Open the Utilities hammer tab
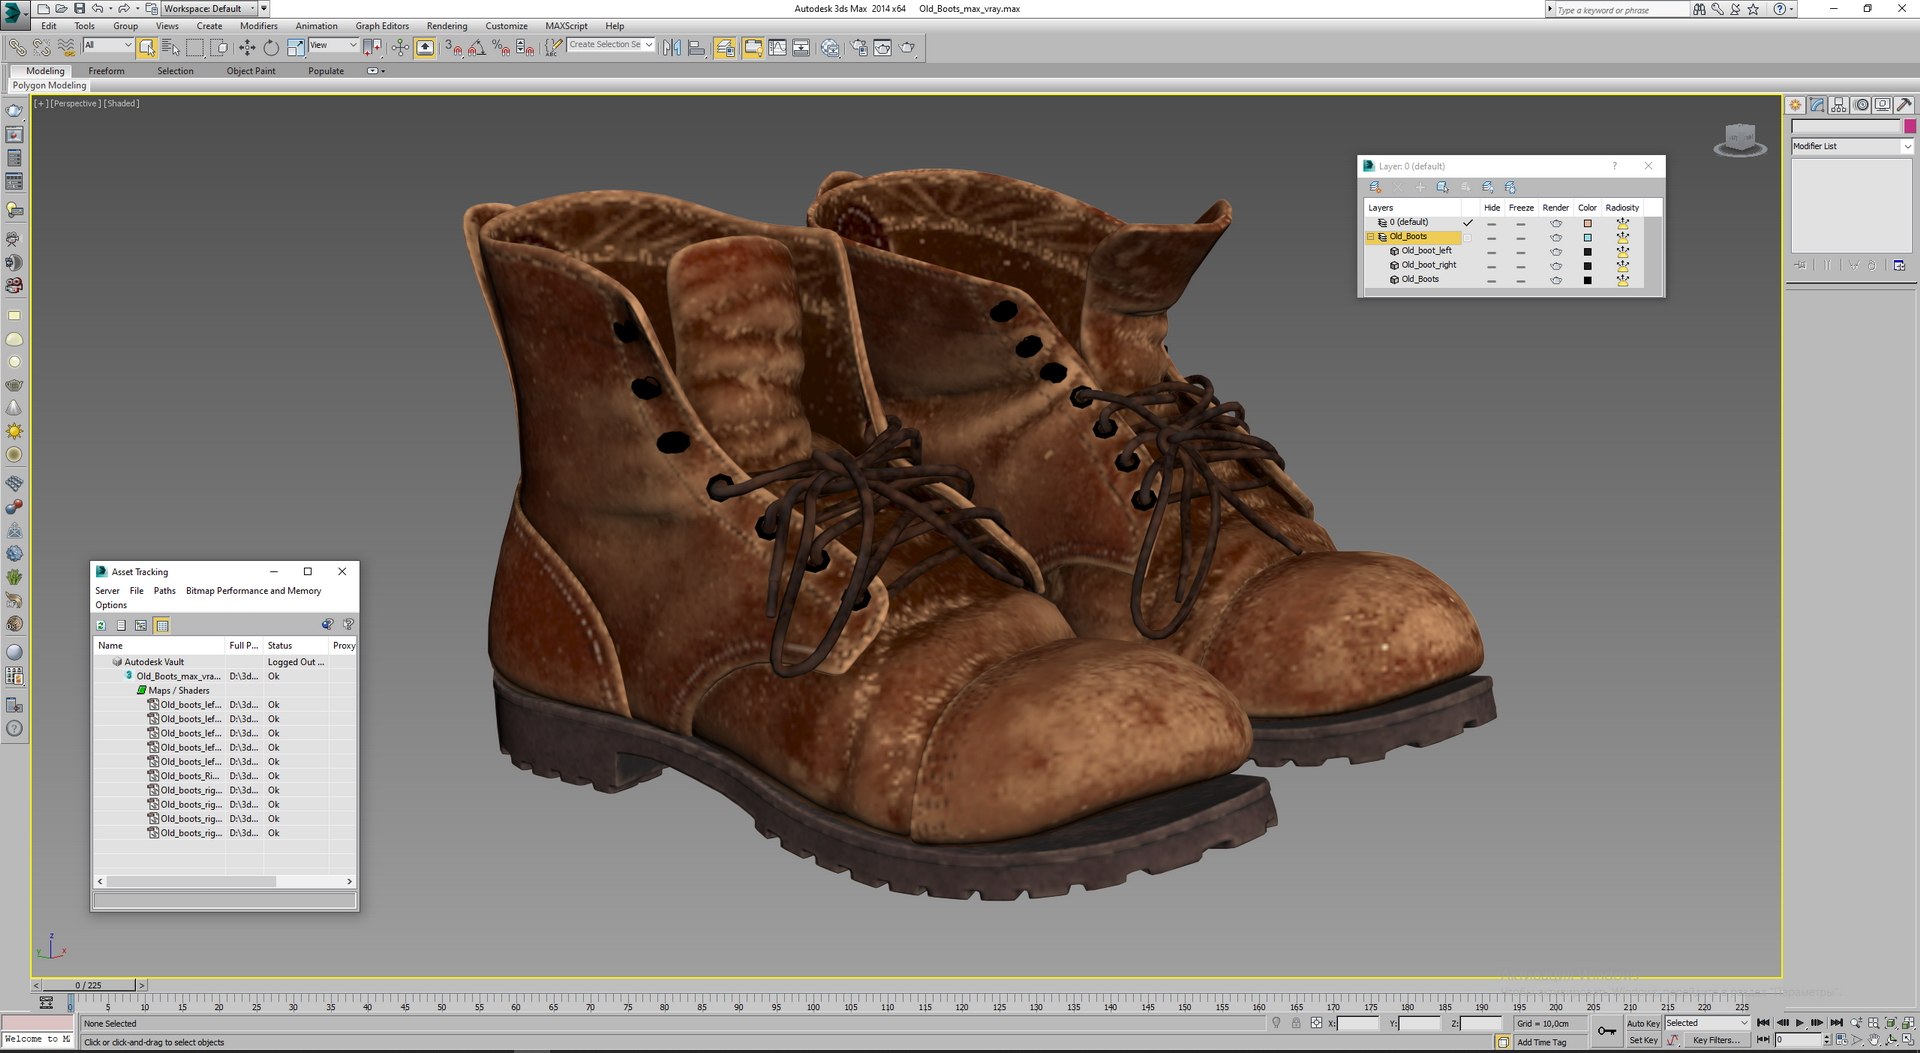 tap(1904, 105)
